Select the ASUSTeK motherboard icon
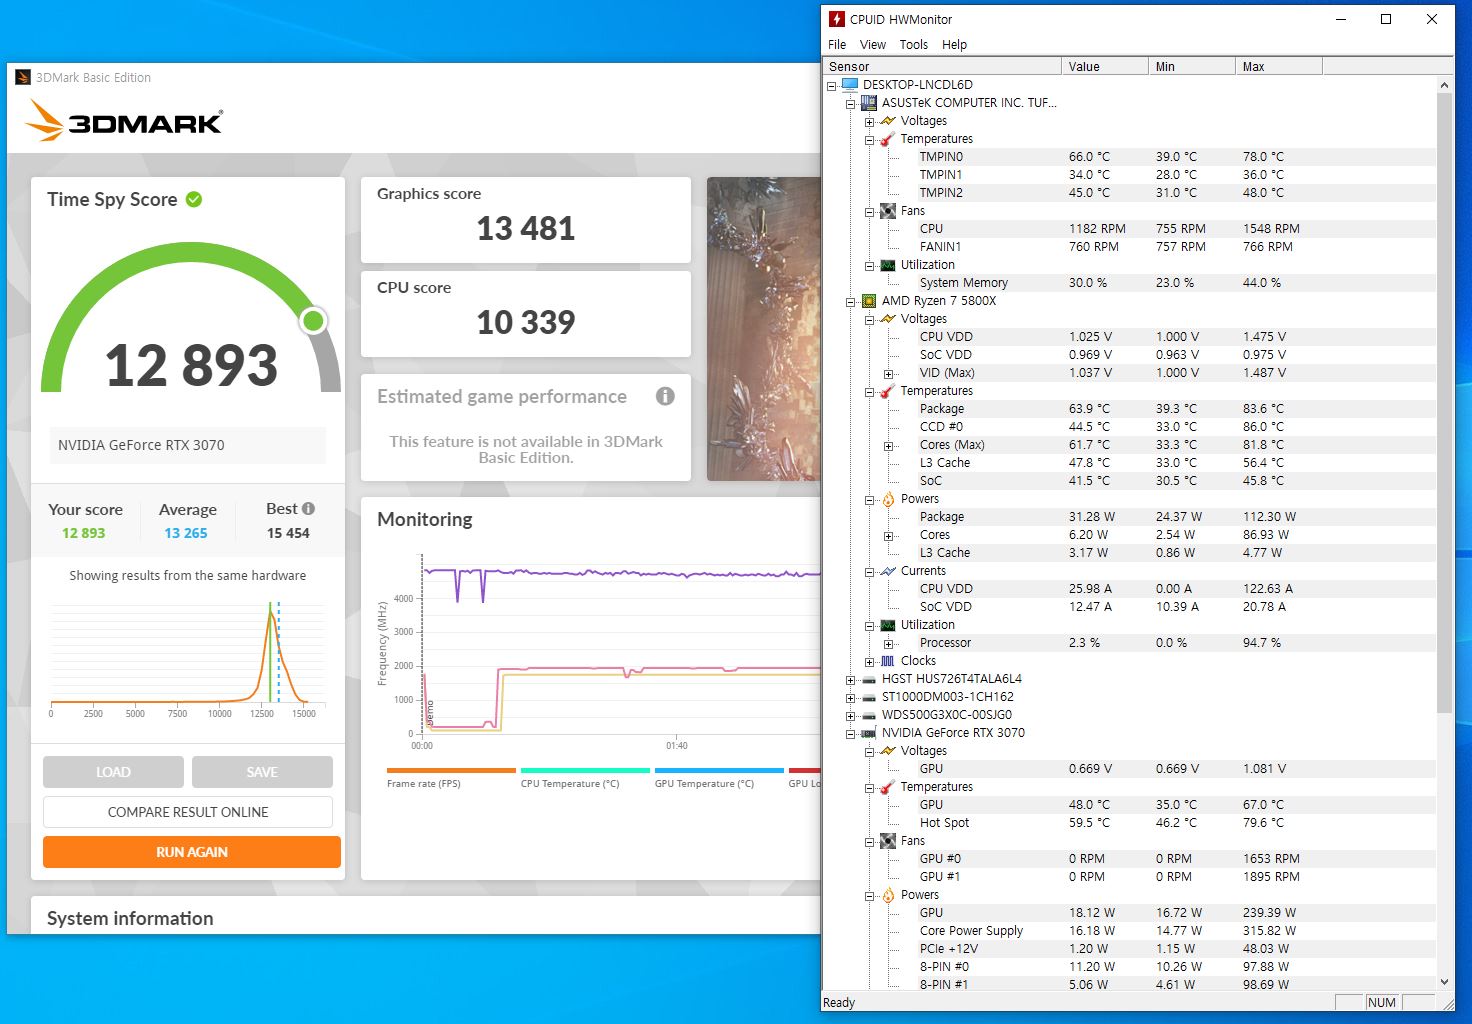1472x1024 pixels. click(x=869, y=103)
